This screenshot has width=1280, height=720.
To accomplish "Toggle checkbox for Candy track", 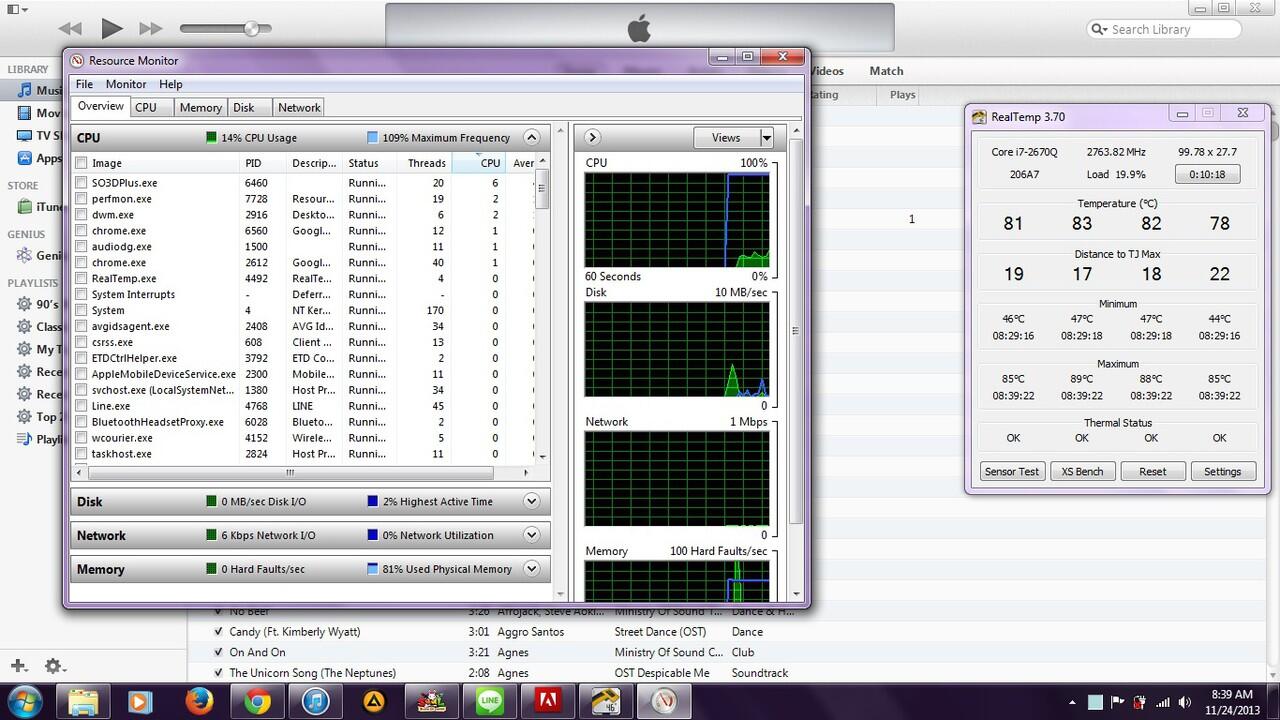I will 219,632.
